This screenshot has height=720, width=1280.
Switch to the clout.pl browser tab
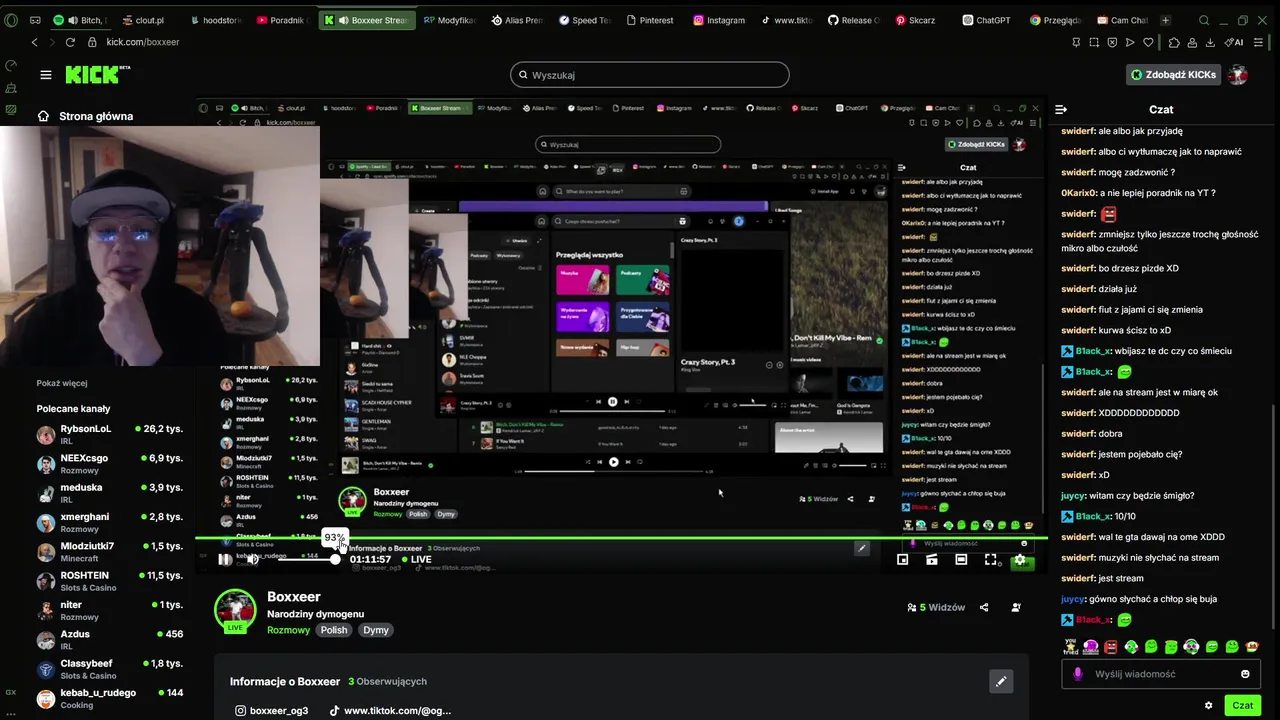tap(143, 20)
